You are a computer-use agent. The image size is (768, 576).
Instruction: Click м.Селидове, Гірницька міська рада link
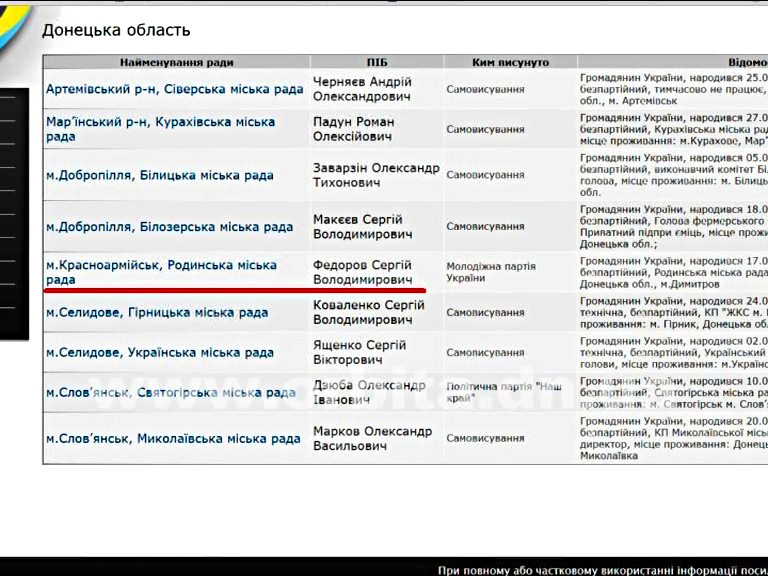click(x=157, y=312)
